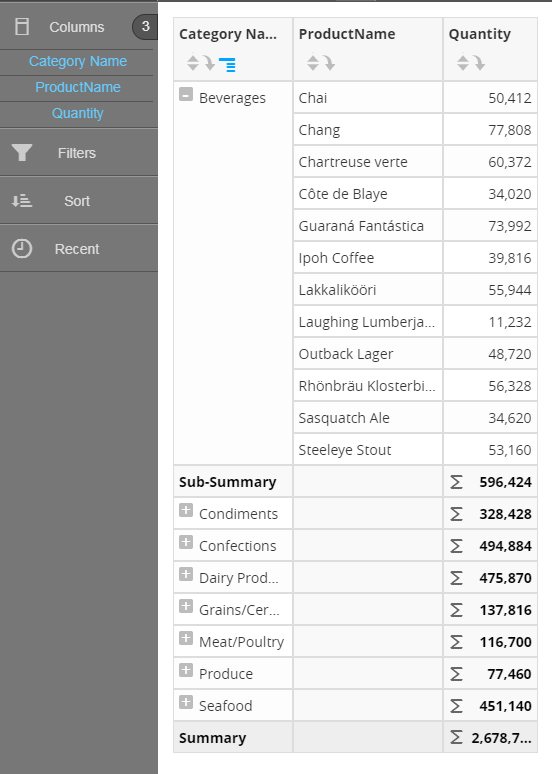Image resolution: width=552 pixels, height=774 pixels.
Task: Click the up-down sort icon in Quantity header
Action: pyautogui.click(x=463, y=63)
